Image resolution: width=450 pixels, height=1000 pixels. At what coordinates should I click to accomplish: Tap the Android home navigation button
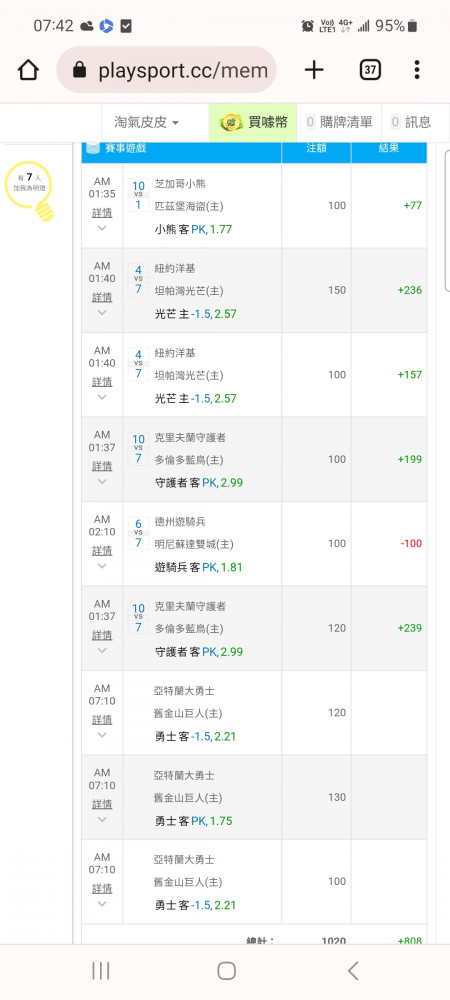(226, 971)
